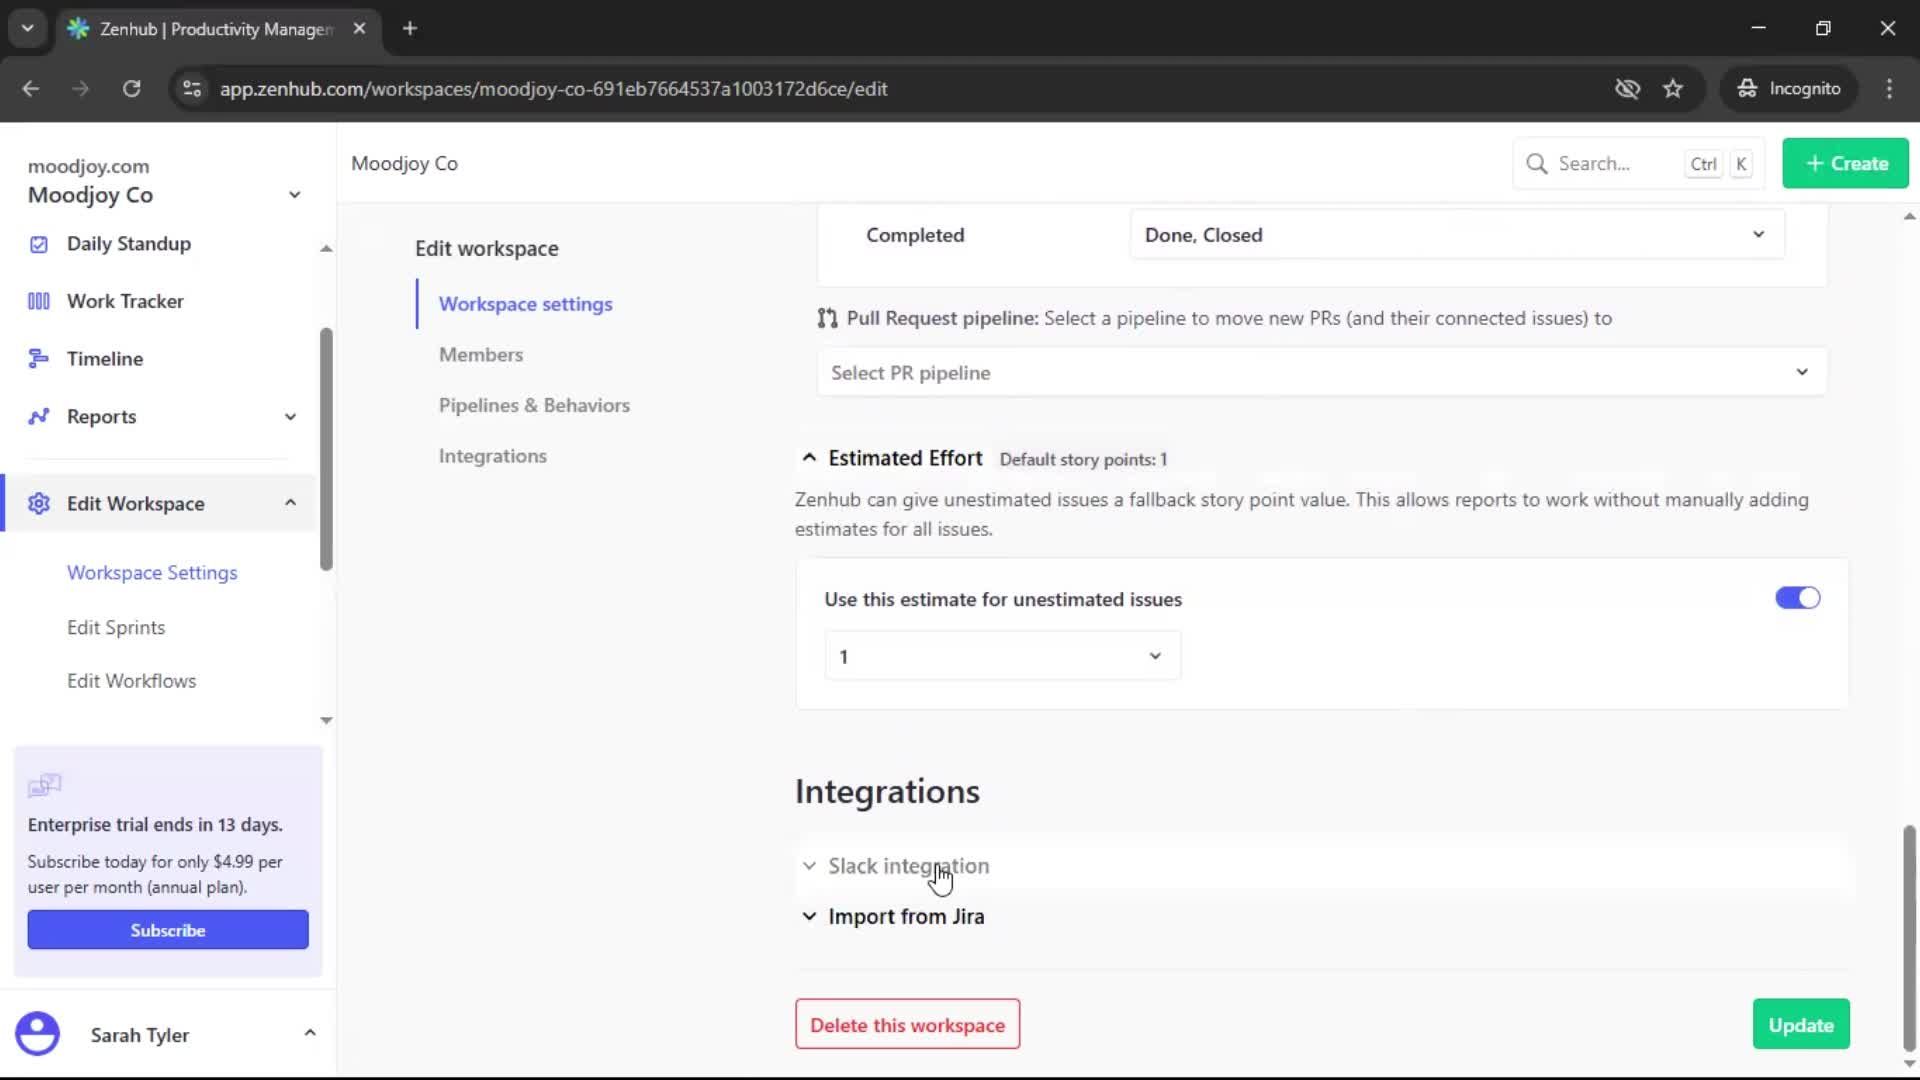Open Sarah Tyler's avatar menu

38,1034
